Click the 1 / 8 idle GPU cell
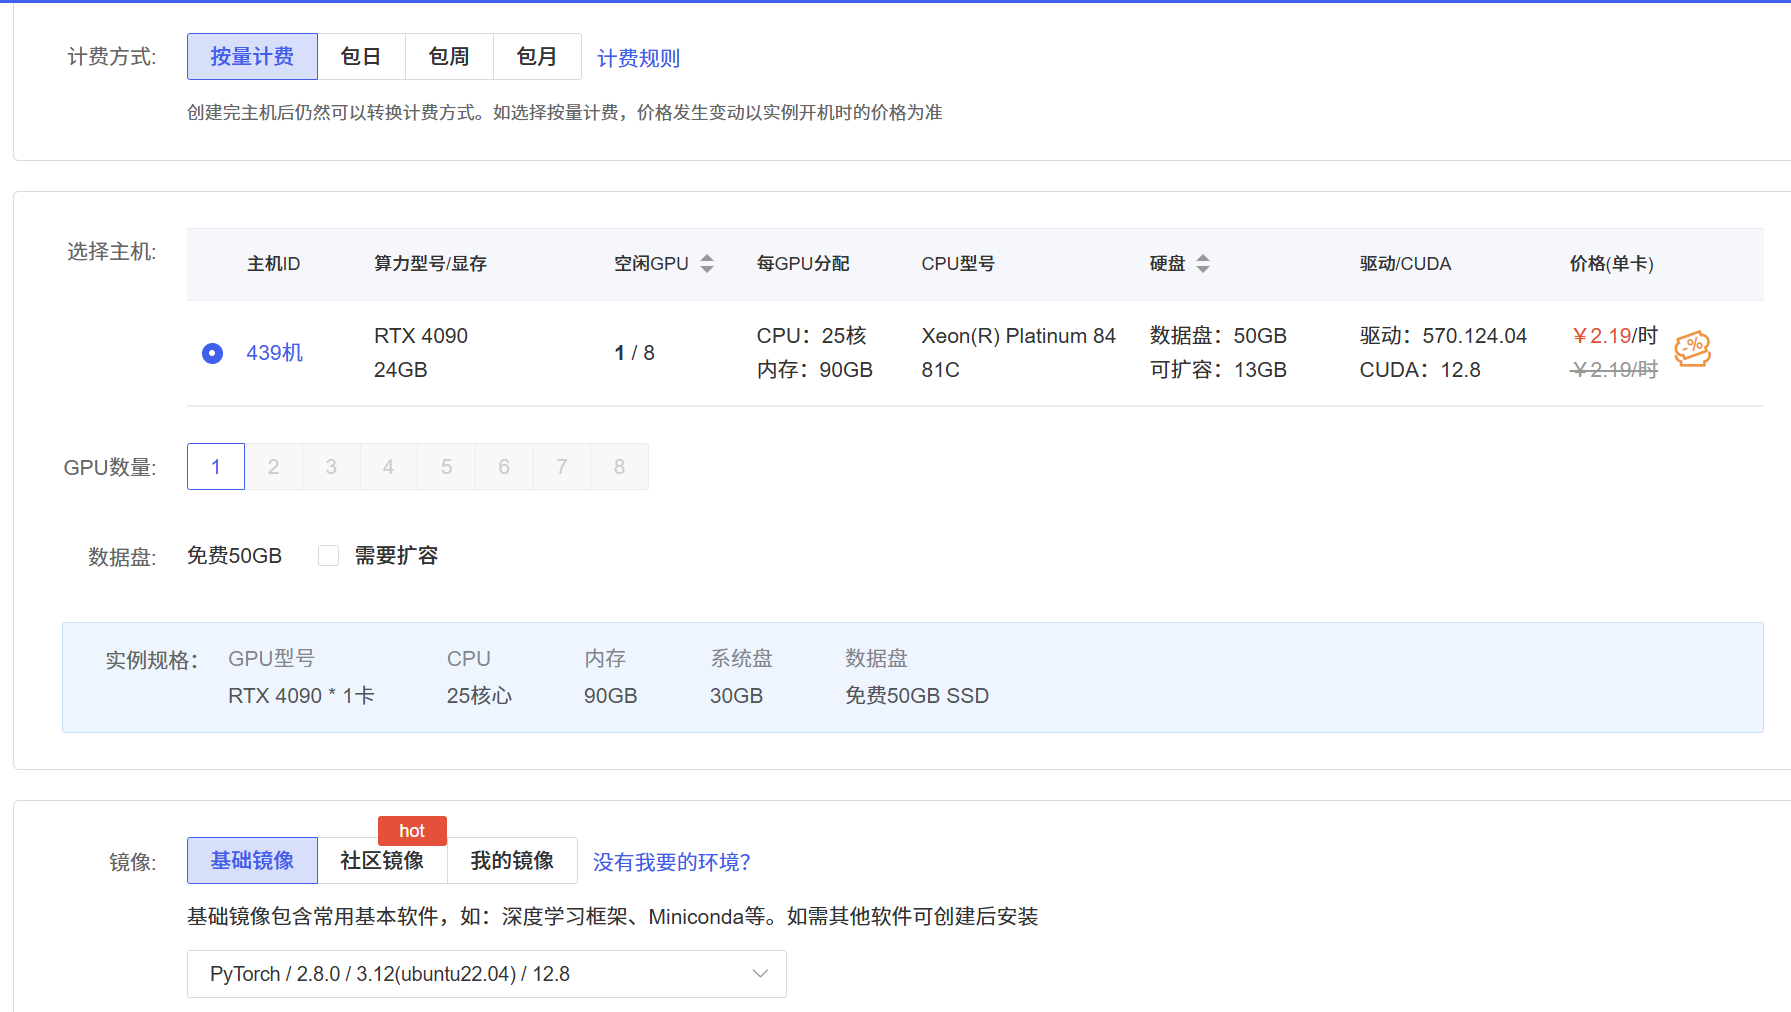This screenshot has height=1012, width=1791. [634, 353]
